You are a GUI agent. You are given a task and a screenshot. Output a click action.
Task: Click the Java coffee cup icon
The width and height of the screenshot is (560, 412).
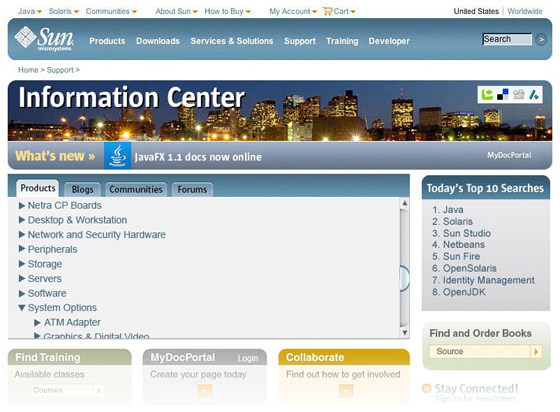point(118,156)
